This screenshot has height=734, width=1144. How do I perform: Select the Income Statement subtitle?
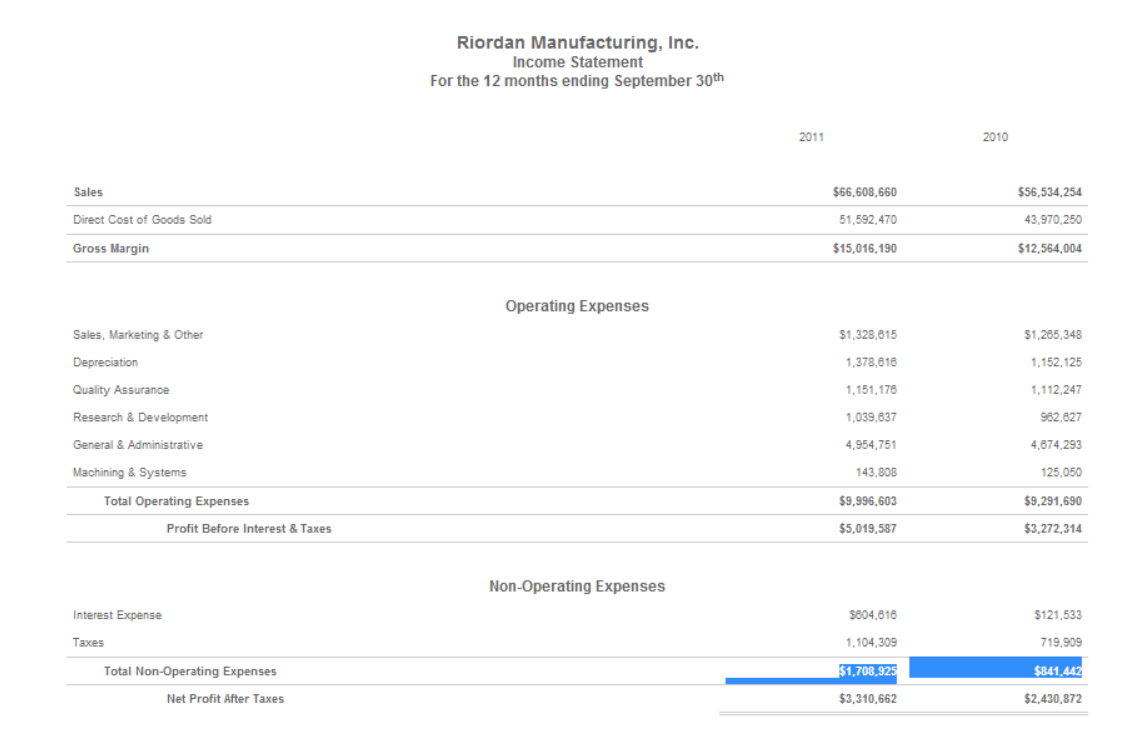(577, 63)
